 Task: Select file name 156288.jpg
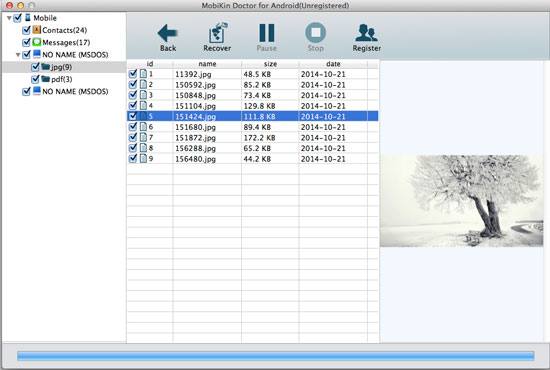(195, 148)
